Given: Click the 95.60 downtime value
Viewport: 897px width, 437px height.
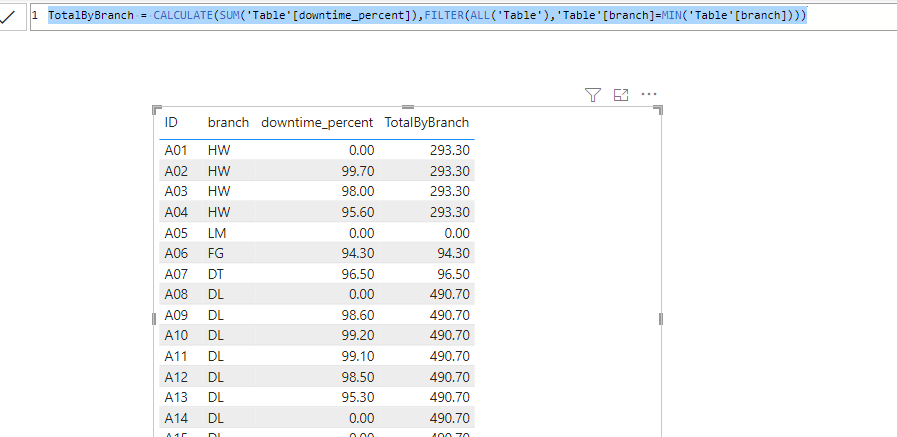Looking at the screenshot, I should click(358, 212).
